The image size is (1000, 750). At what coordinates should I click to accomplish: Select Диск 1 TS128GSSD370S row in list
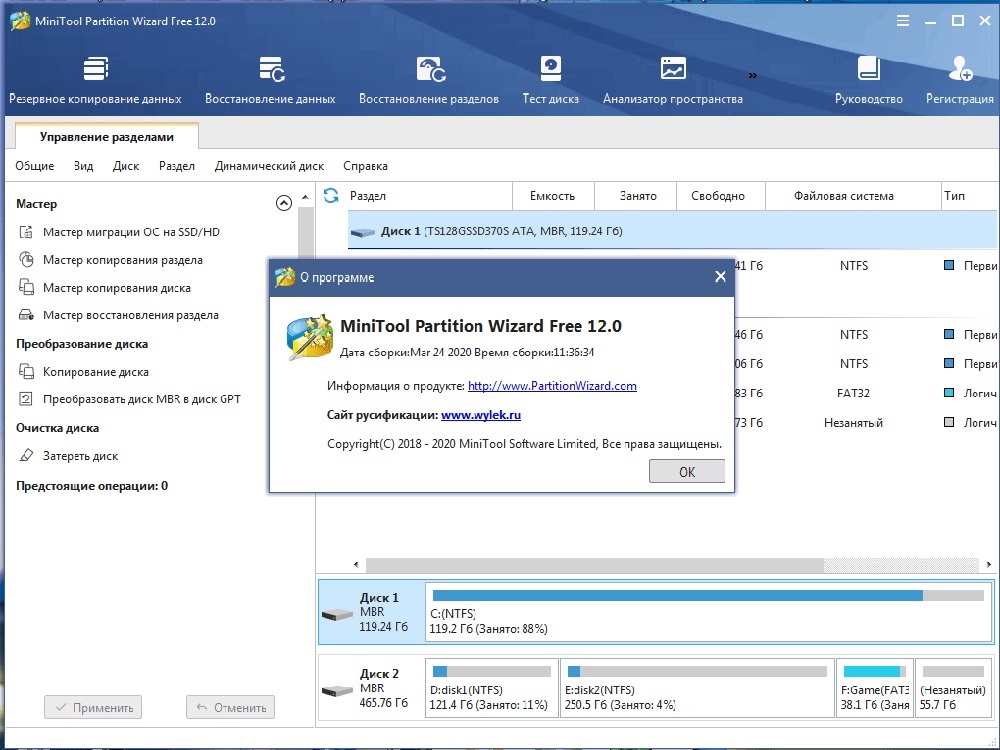coord(672,231)
